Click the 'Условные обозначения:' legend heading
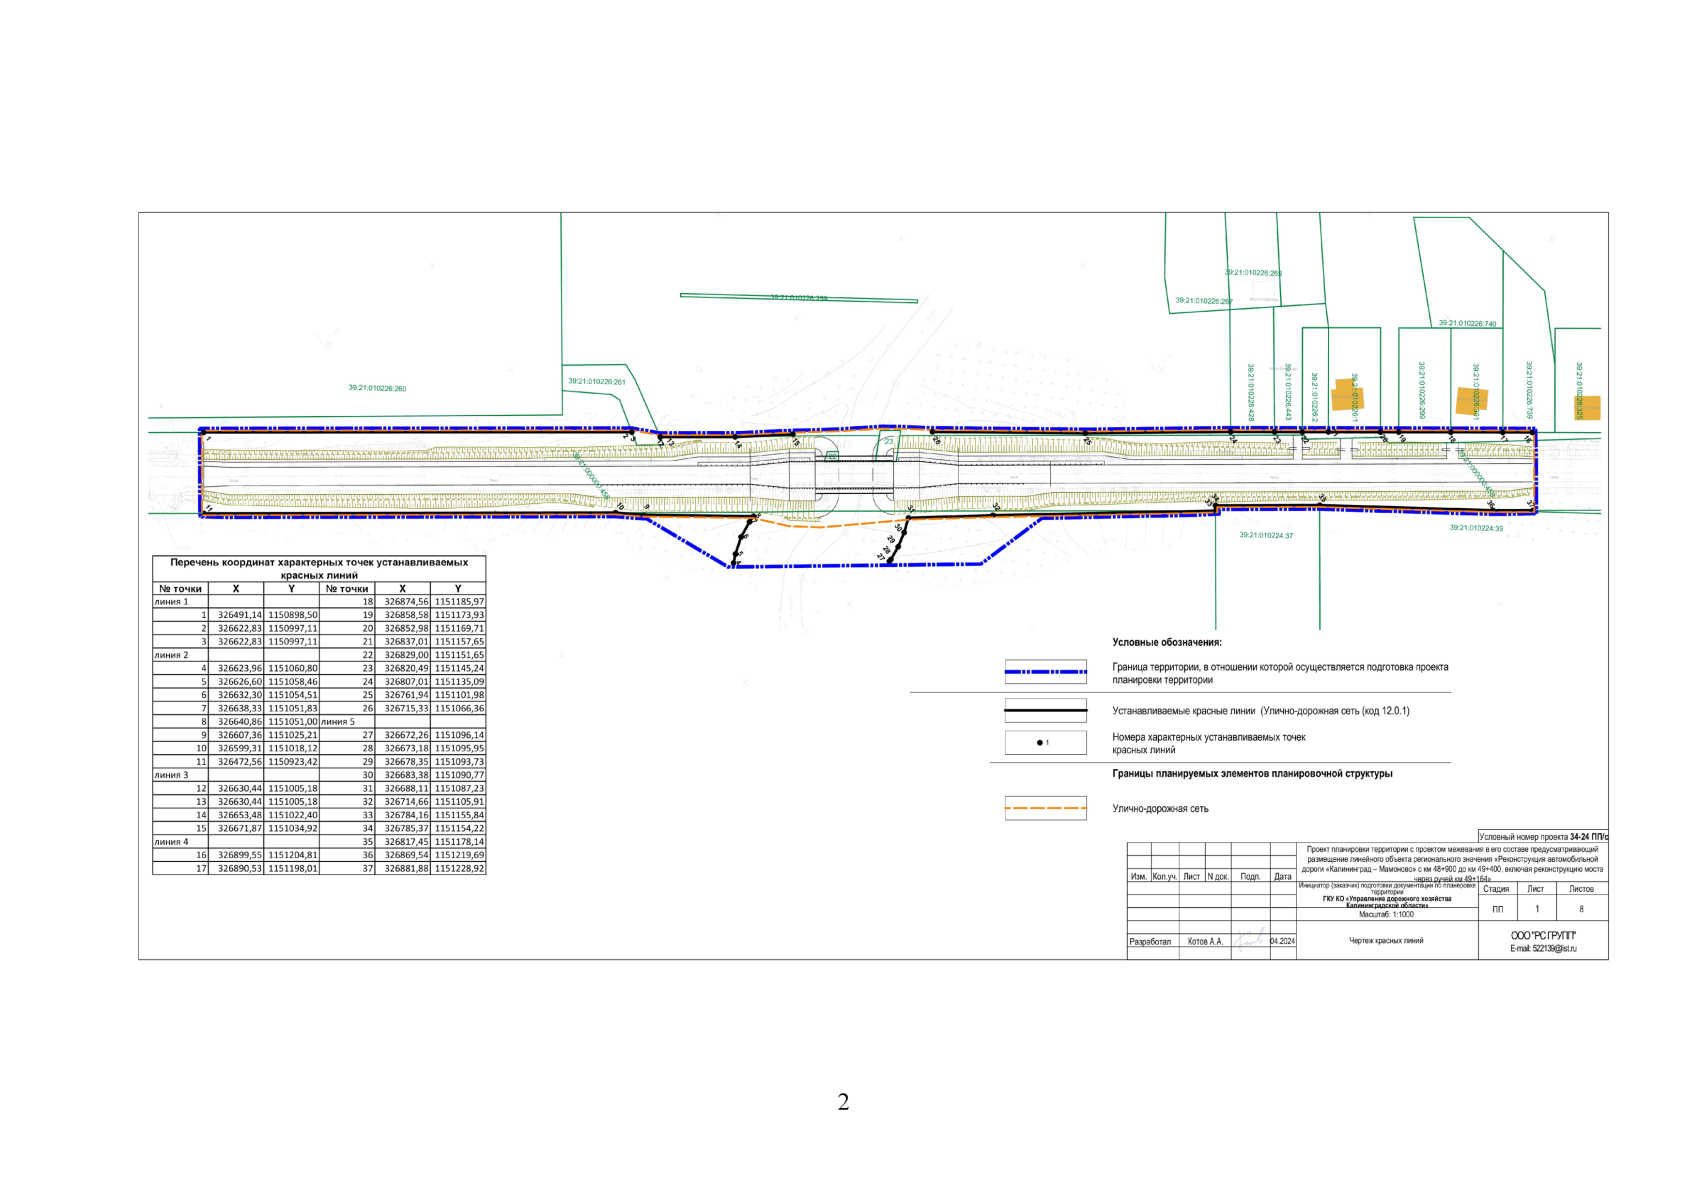The width and height of the screenshot is (1699, 1200). tap(1167, 643)
